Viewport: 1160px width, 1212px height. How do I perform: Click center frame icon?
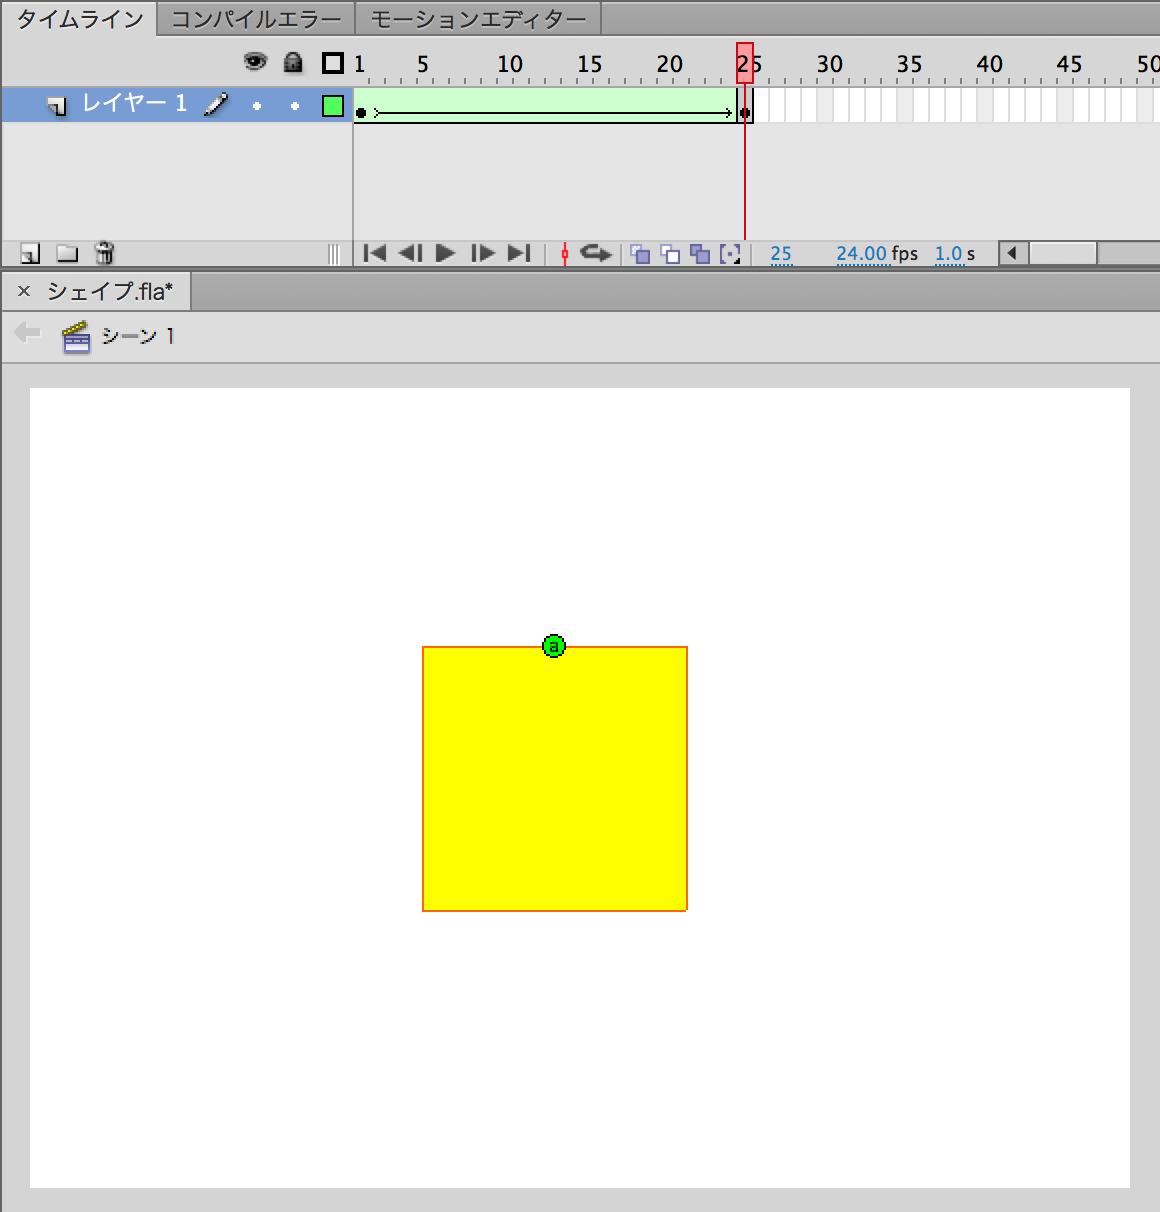coord(565,254)
